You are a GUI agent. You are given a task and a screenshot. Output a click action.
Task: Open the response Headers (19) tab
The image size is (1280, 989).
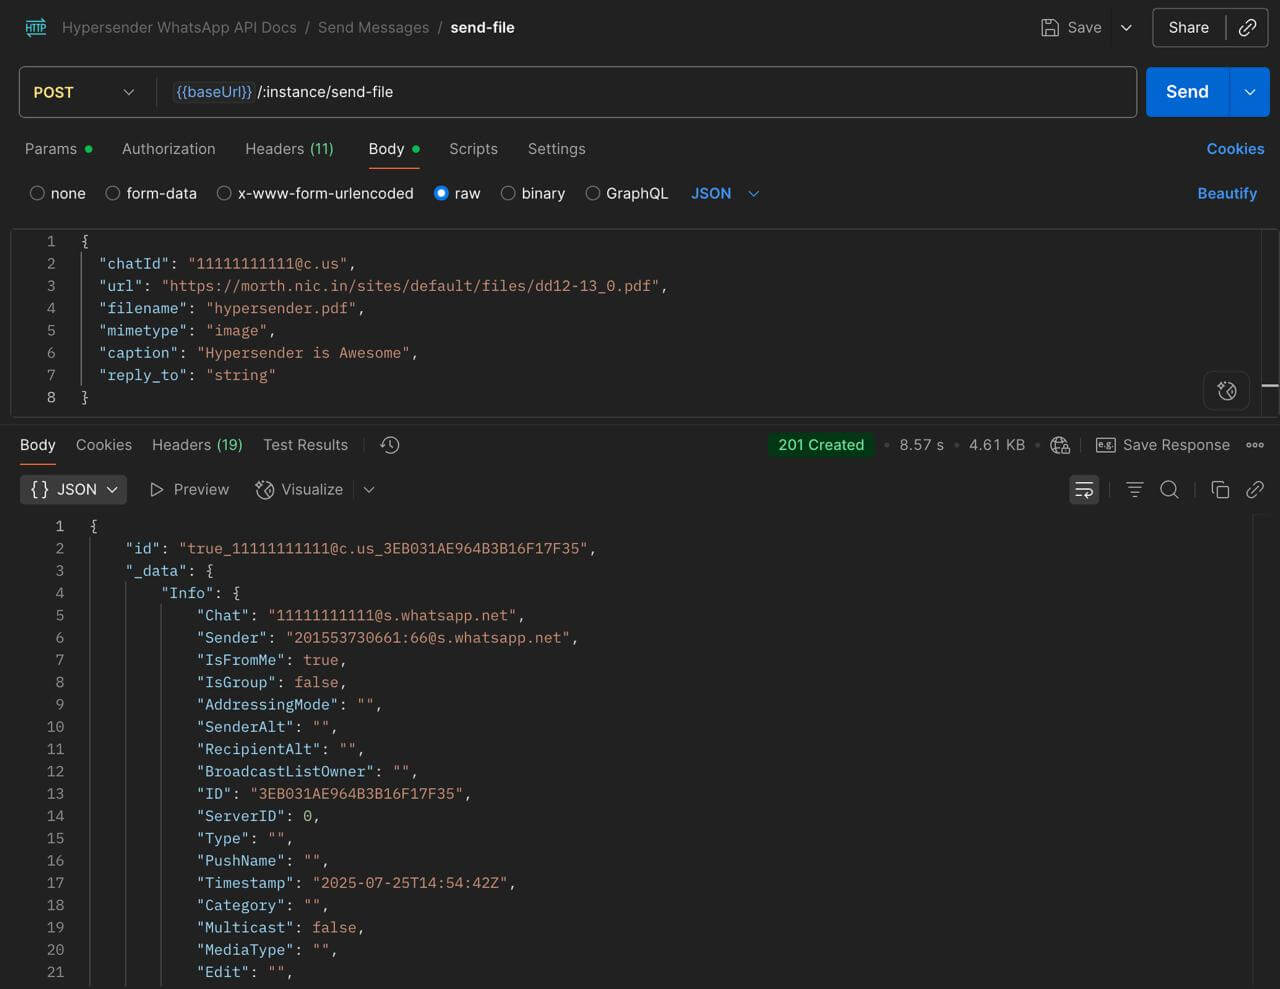[x=197, y=445]
